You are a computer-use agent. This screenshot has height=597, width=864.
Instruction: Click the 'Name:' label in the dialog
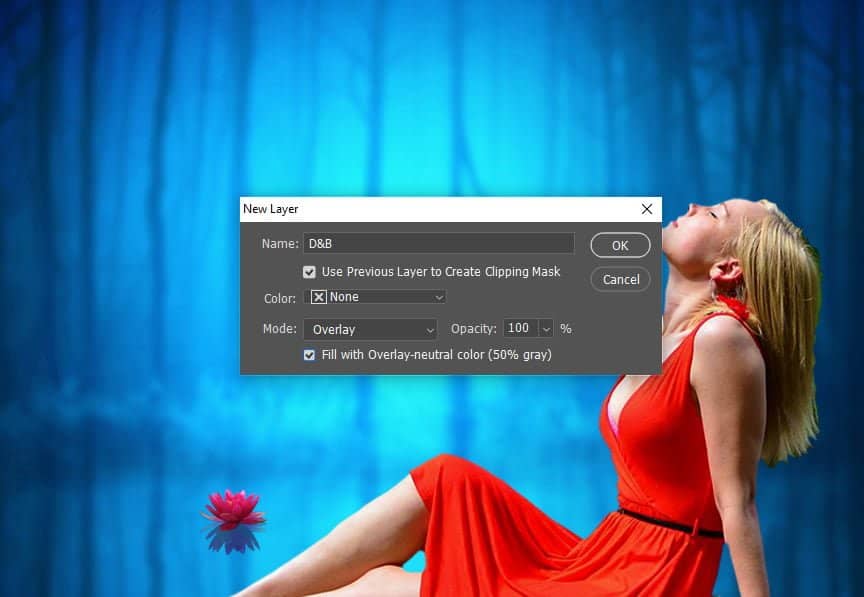tap(280, 244)
